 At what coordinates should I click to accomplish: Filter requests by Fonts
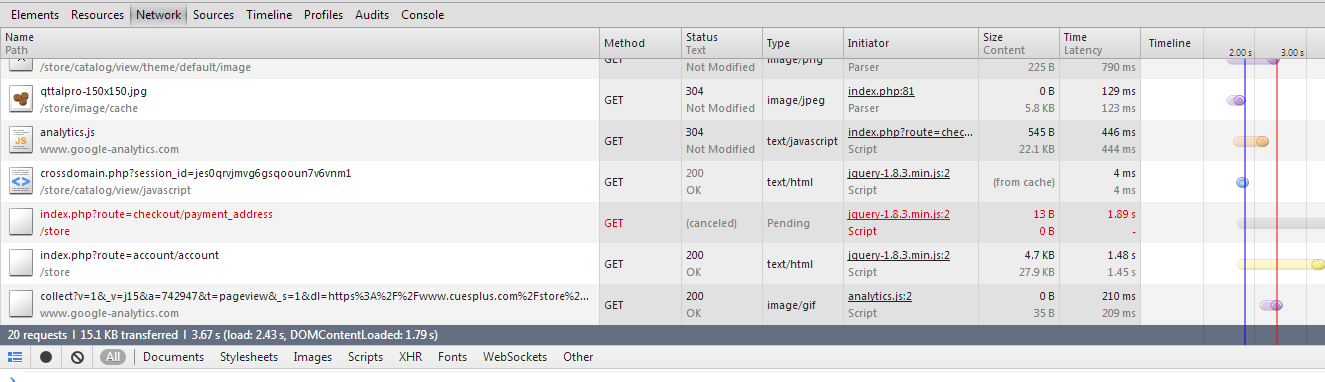(452, 357)
